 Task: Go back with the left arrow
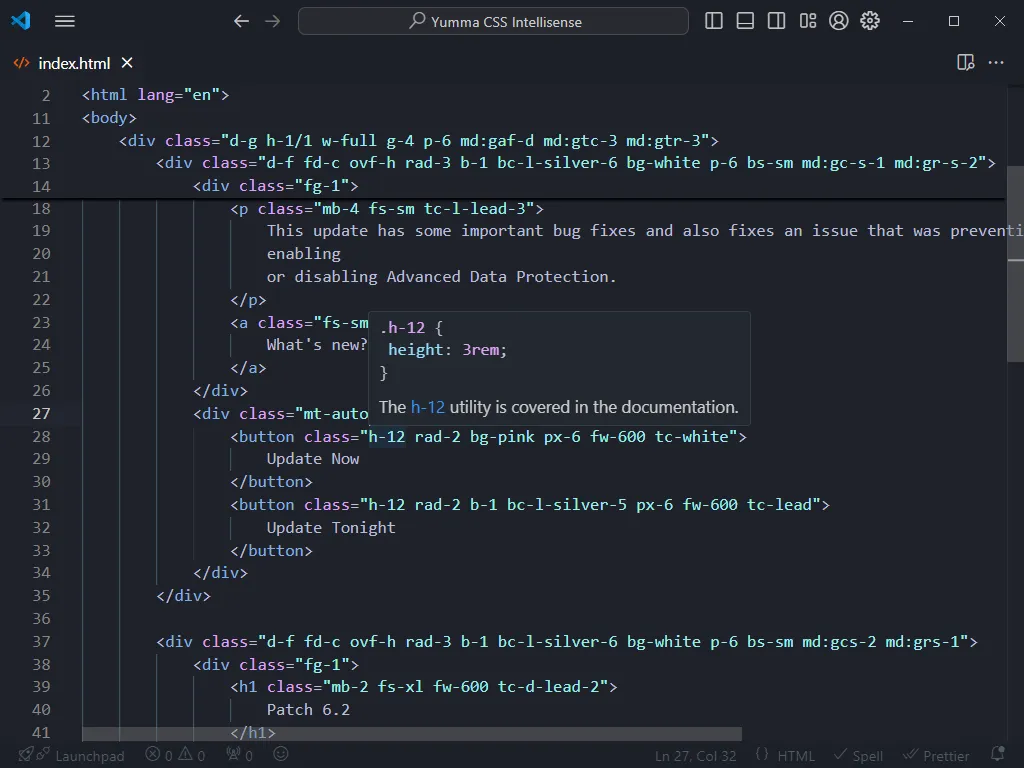[x=242, y=22]
